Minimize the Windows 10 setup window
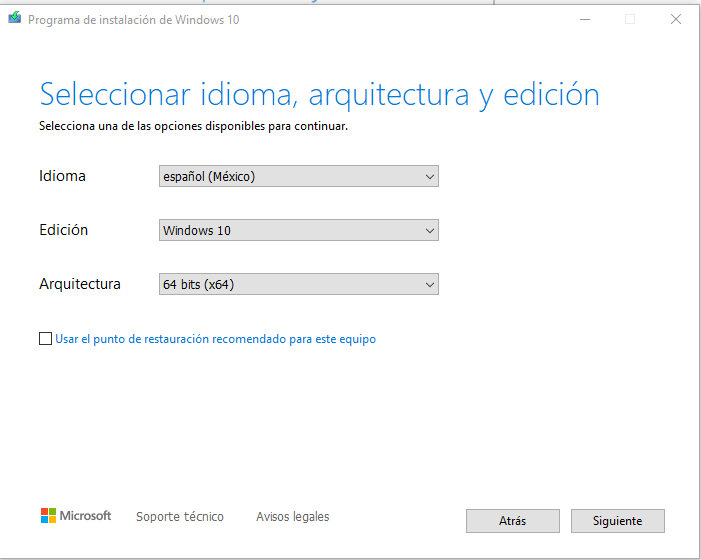The height and width of the screenshot is (560, 701). 585,19
